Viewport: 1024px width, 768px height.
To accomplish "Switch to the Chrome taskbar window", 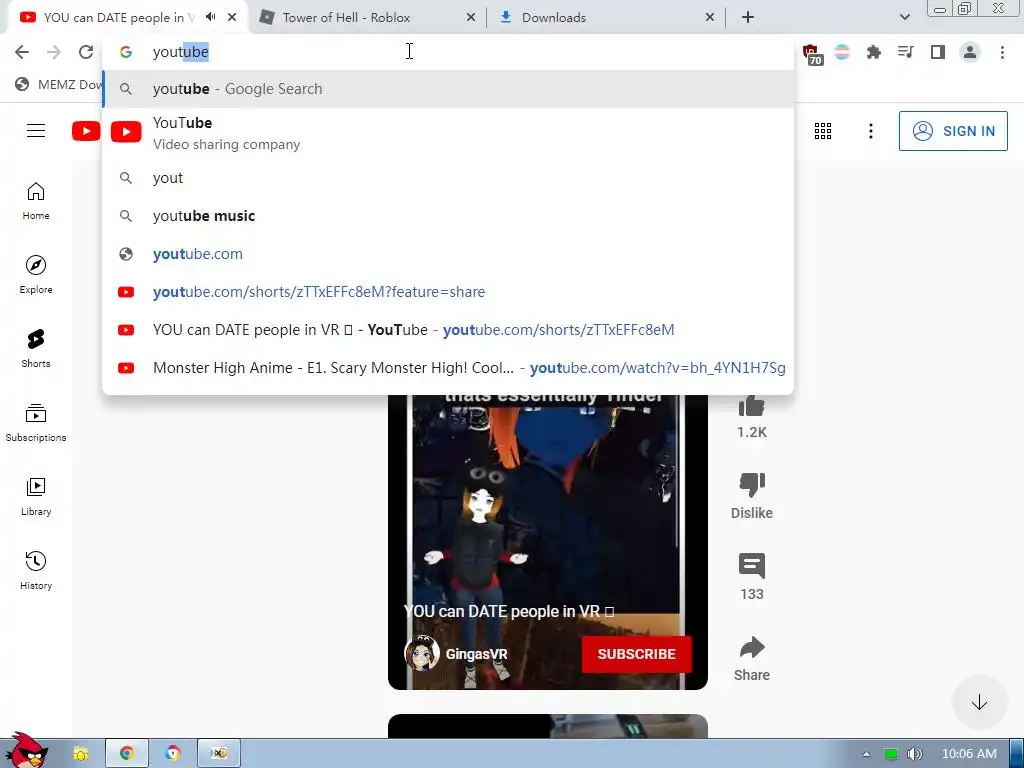I will [x=127, y=754].
